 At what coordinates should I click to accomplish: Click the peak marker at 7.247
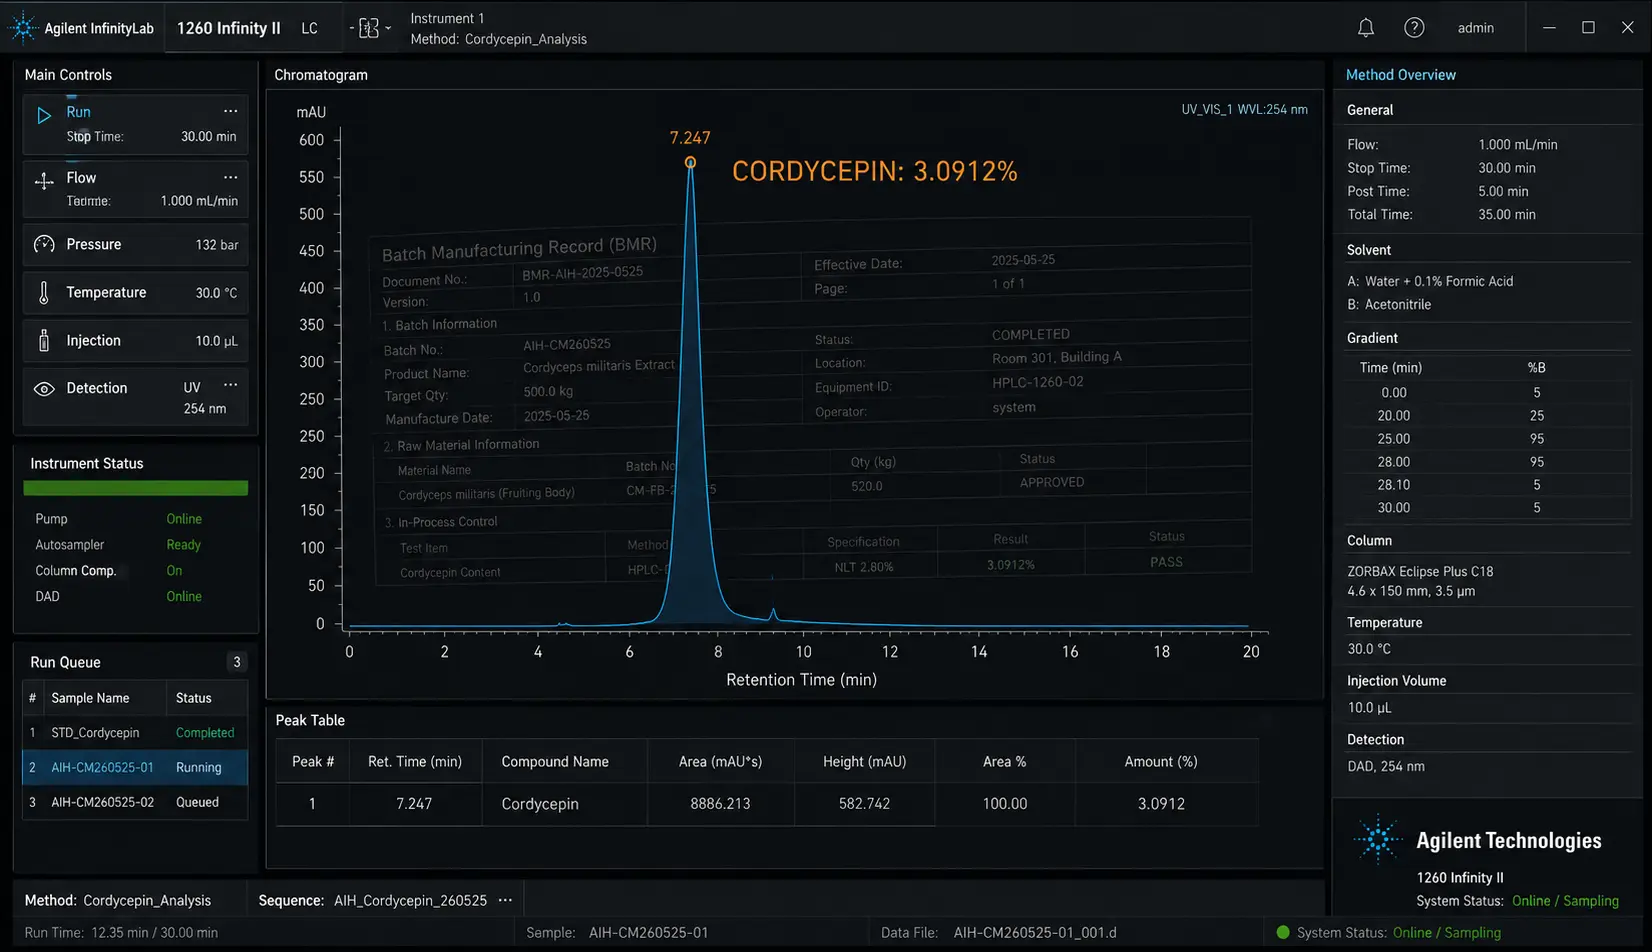[x=690, y=162]
